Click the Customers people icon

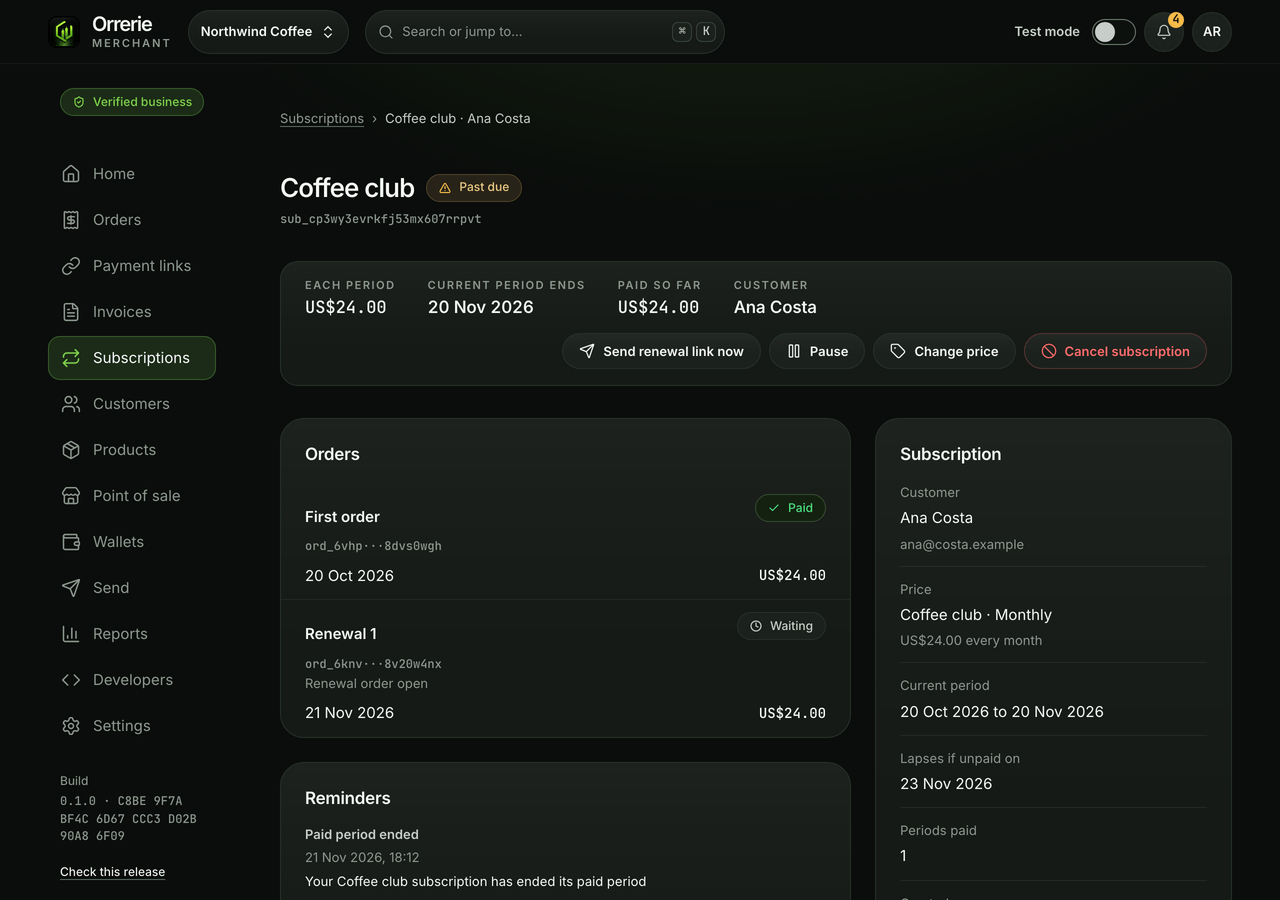pyautogui.click(x=71, y=404)
